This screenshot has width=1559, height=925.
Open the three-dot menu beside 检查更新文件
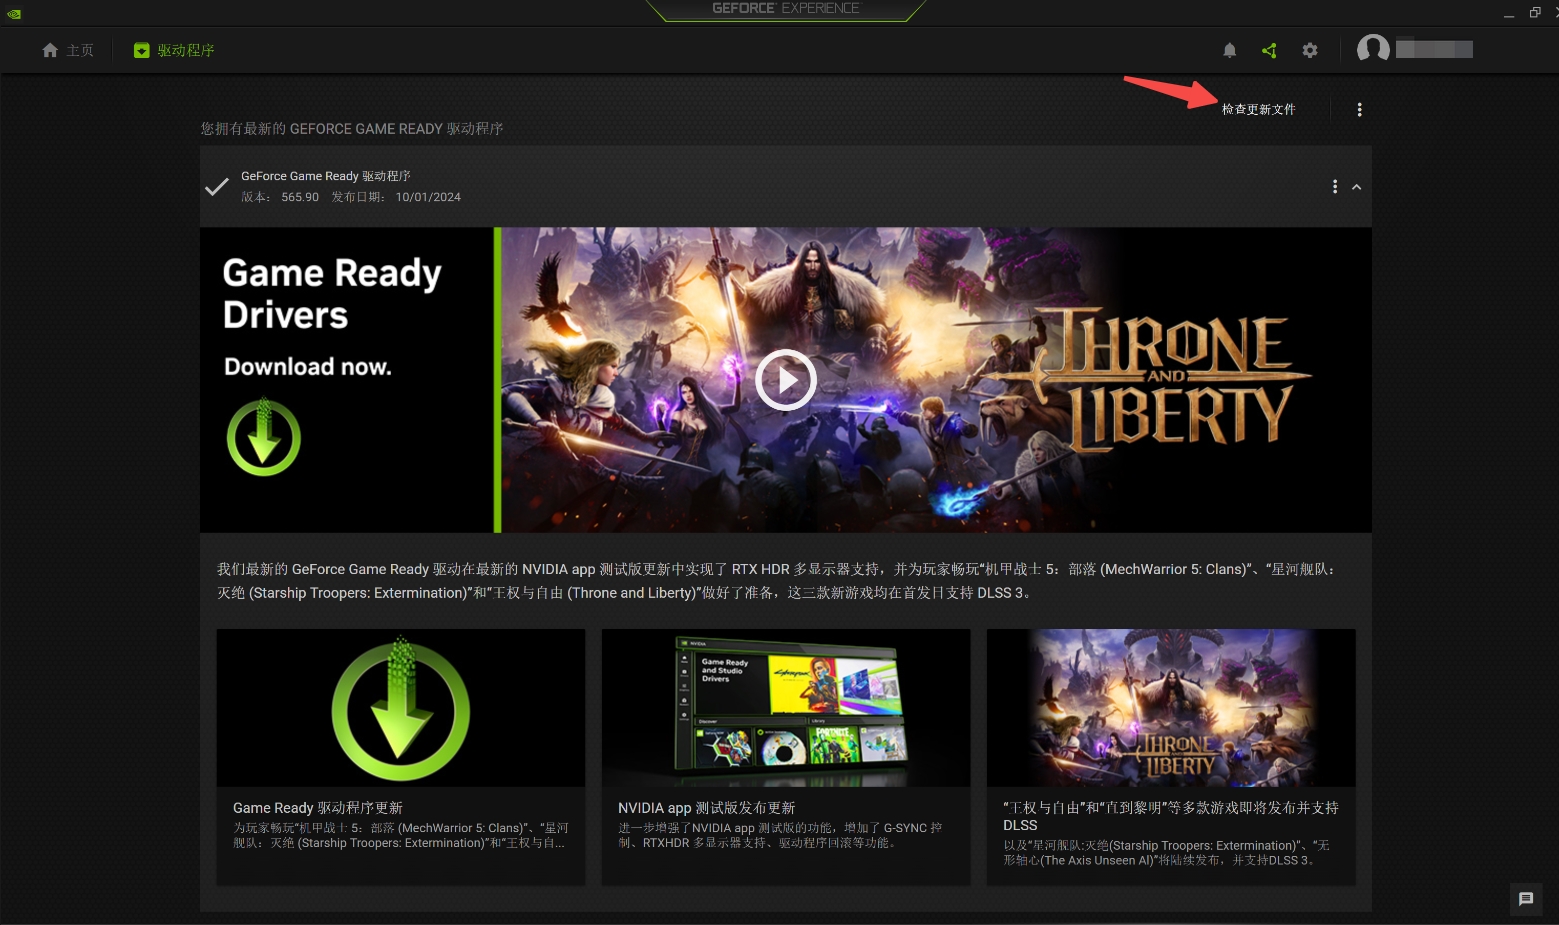tap(1359, 109)
